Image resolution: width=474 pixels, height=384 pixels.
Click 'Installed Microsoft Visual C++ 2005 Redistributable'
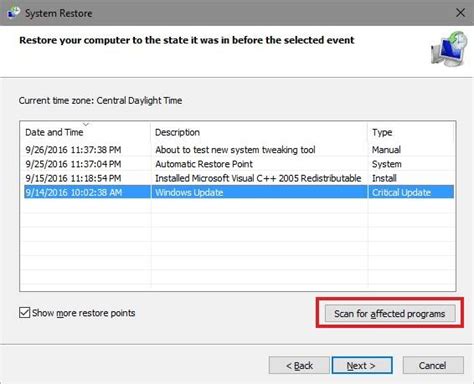pos(258,178)
